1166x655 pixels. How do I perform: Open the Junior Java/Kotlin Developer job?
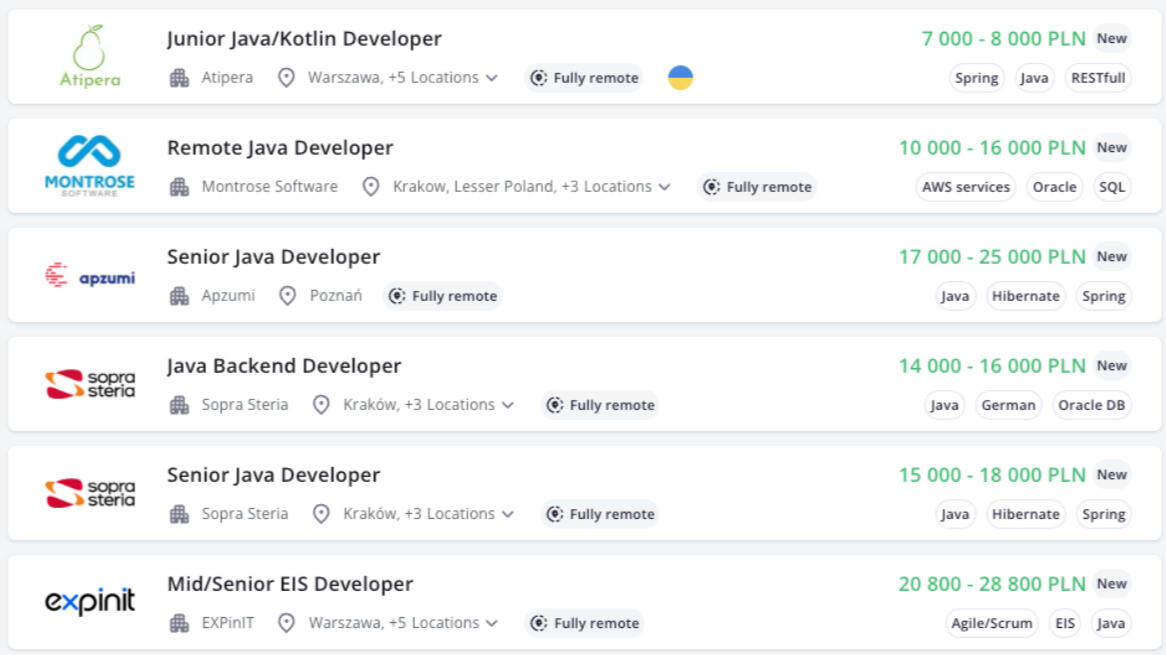click(304, 39)
